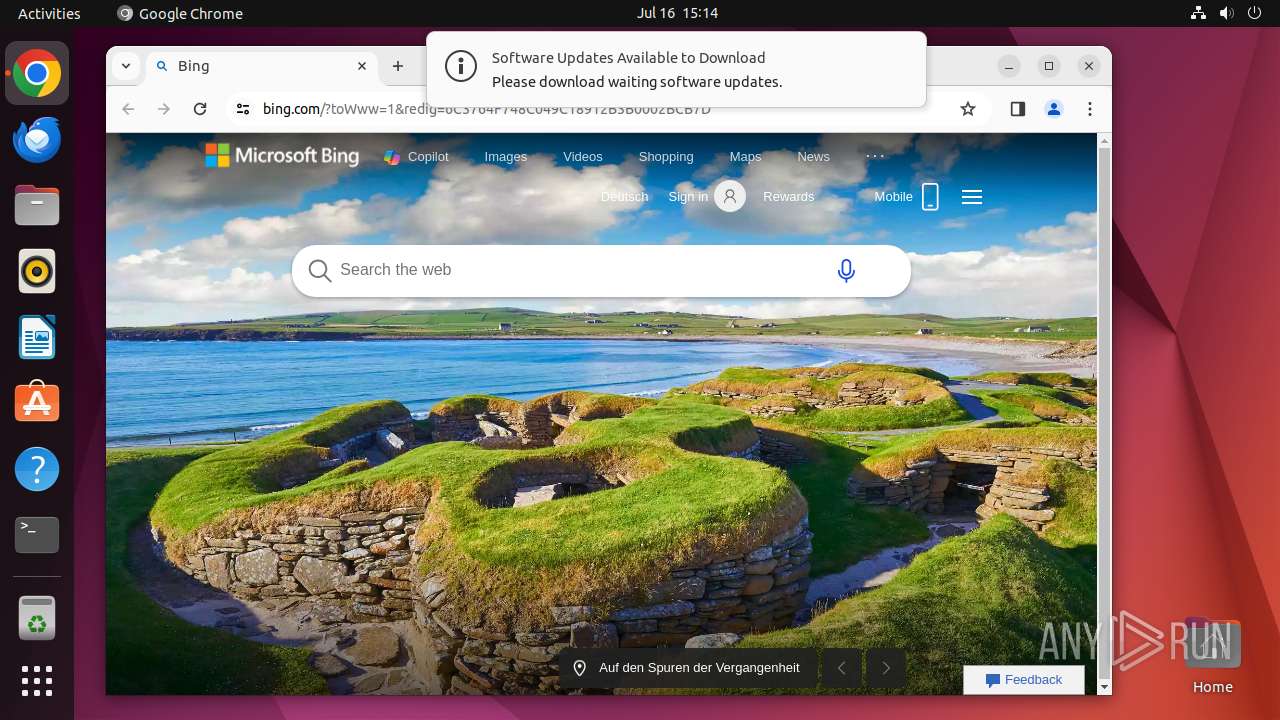Image resolution: width=1280 pixels, height=720 pixels.
Task: Open the Files manager in dock
Action: click(37, 205)
